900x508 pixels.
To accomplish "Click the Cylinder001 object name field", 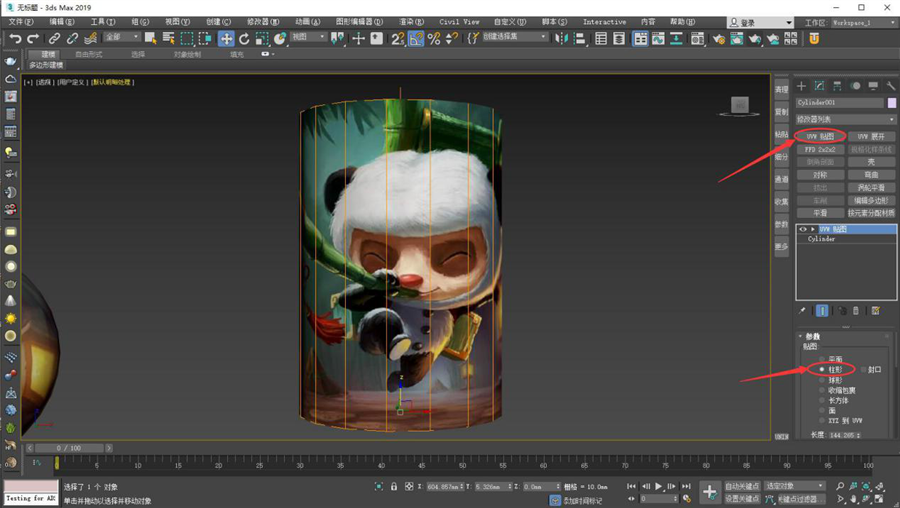I will tap(840, 103).
